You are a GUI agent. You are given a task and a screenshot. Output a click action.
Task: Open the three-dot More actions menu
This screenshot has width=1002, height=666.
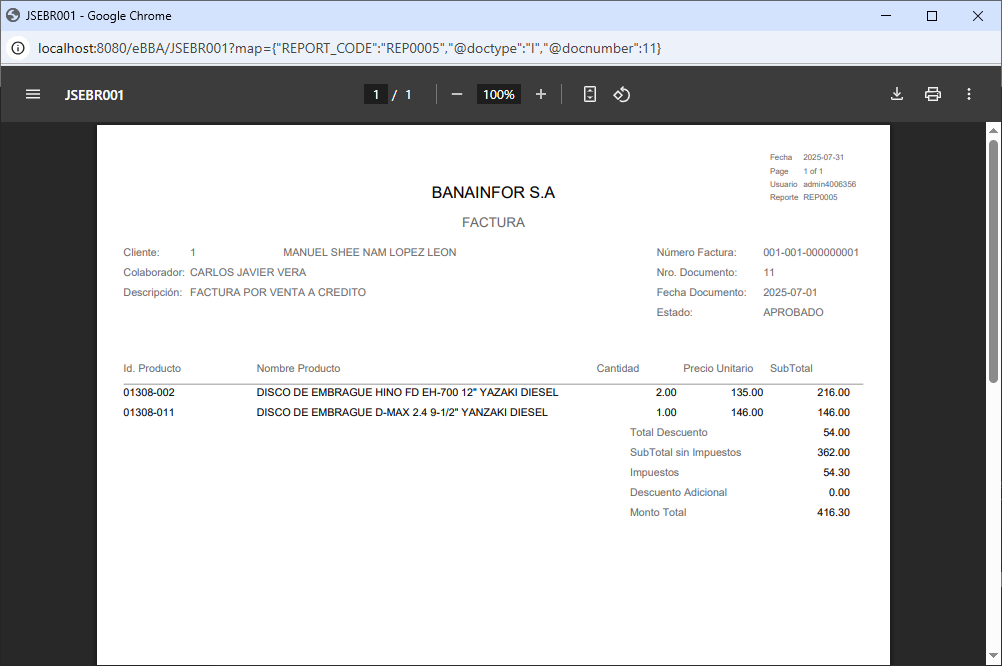(968, 94)
